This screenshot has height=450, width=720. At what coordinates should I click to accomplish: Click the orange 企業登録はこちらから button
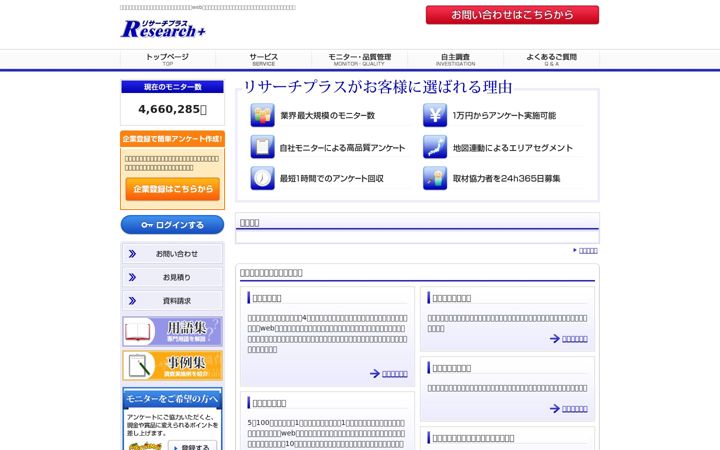point(173,189)
